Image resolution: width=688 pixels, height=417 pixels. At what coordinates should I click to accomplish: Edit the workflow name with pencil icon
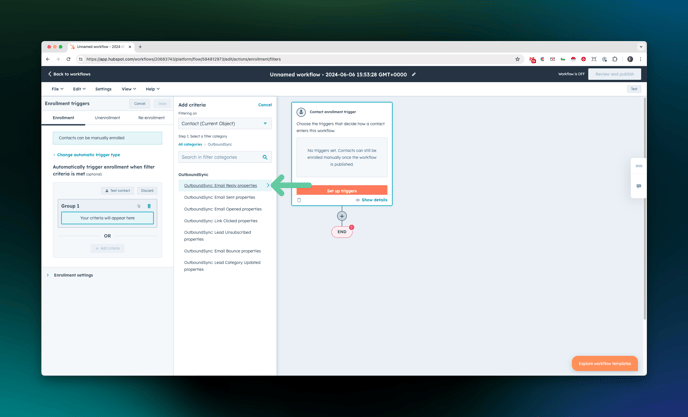413,75
